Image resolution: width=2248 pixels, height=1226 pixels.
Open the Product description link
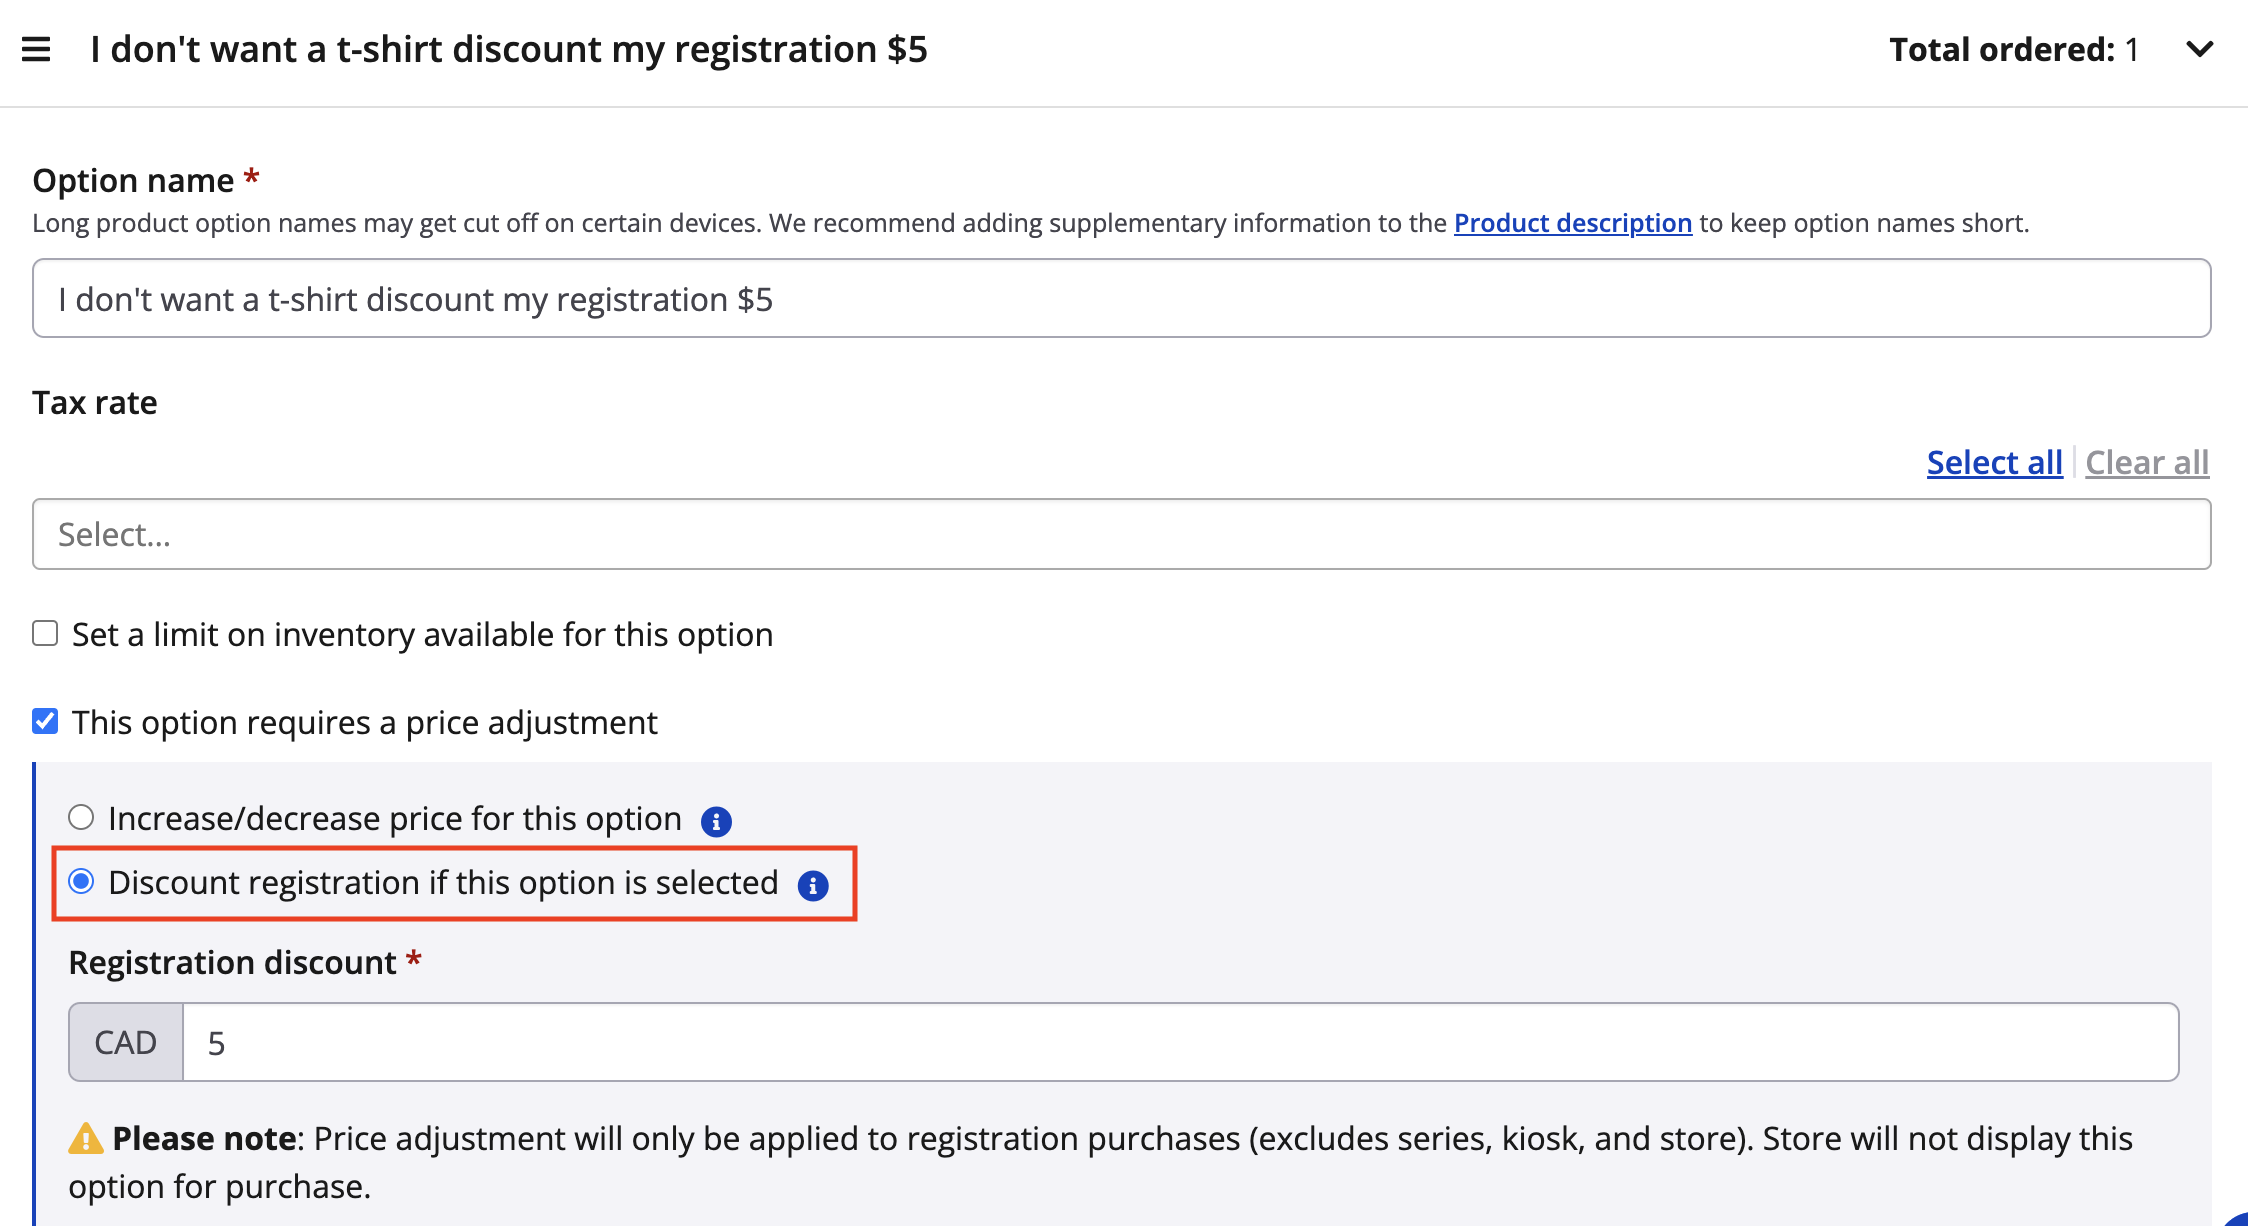click(x=1572, y=223)
